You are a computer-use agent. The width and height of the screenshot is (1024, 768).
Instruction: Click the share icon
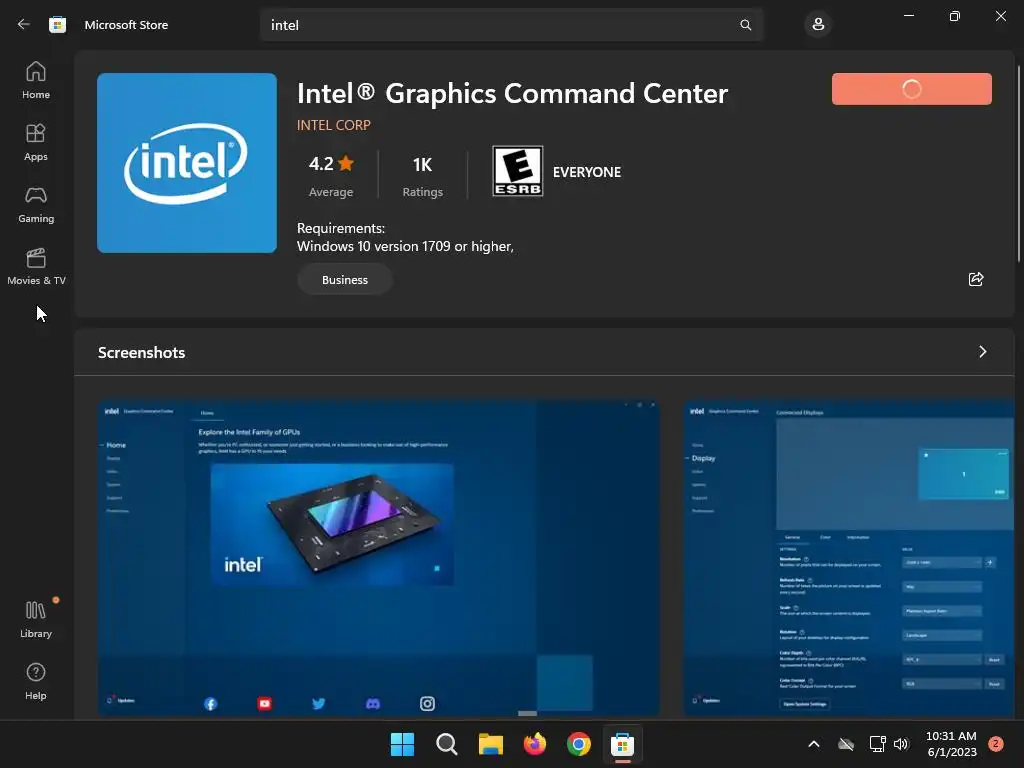coord(976,280)
